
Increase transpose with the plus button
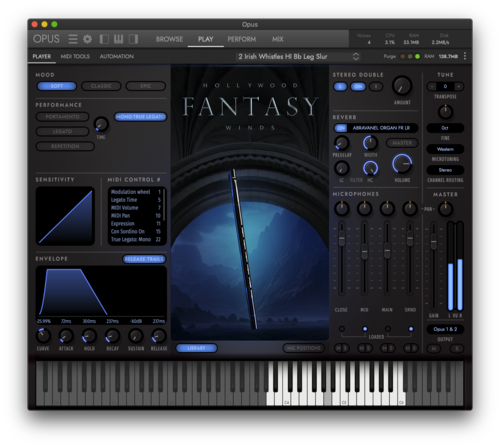[459, 86]
